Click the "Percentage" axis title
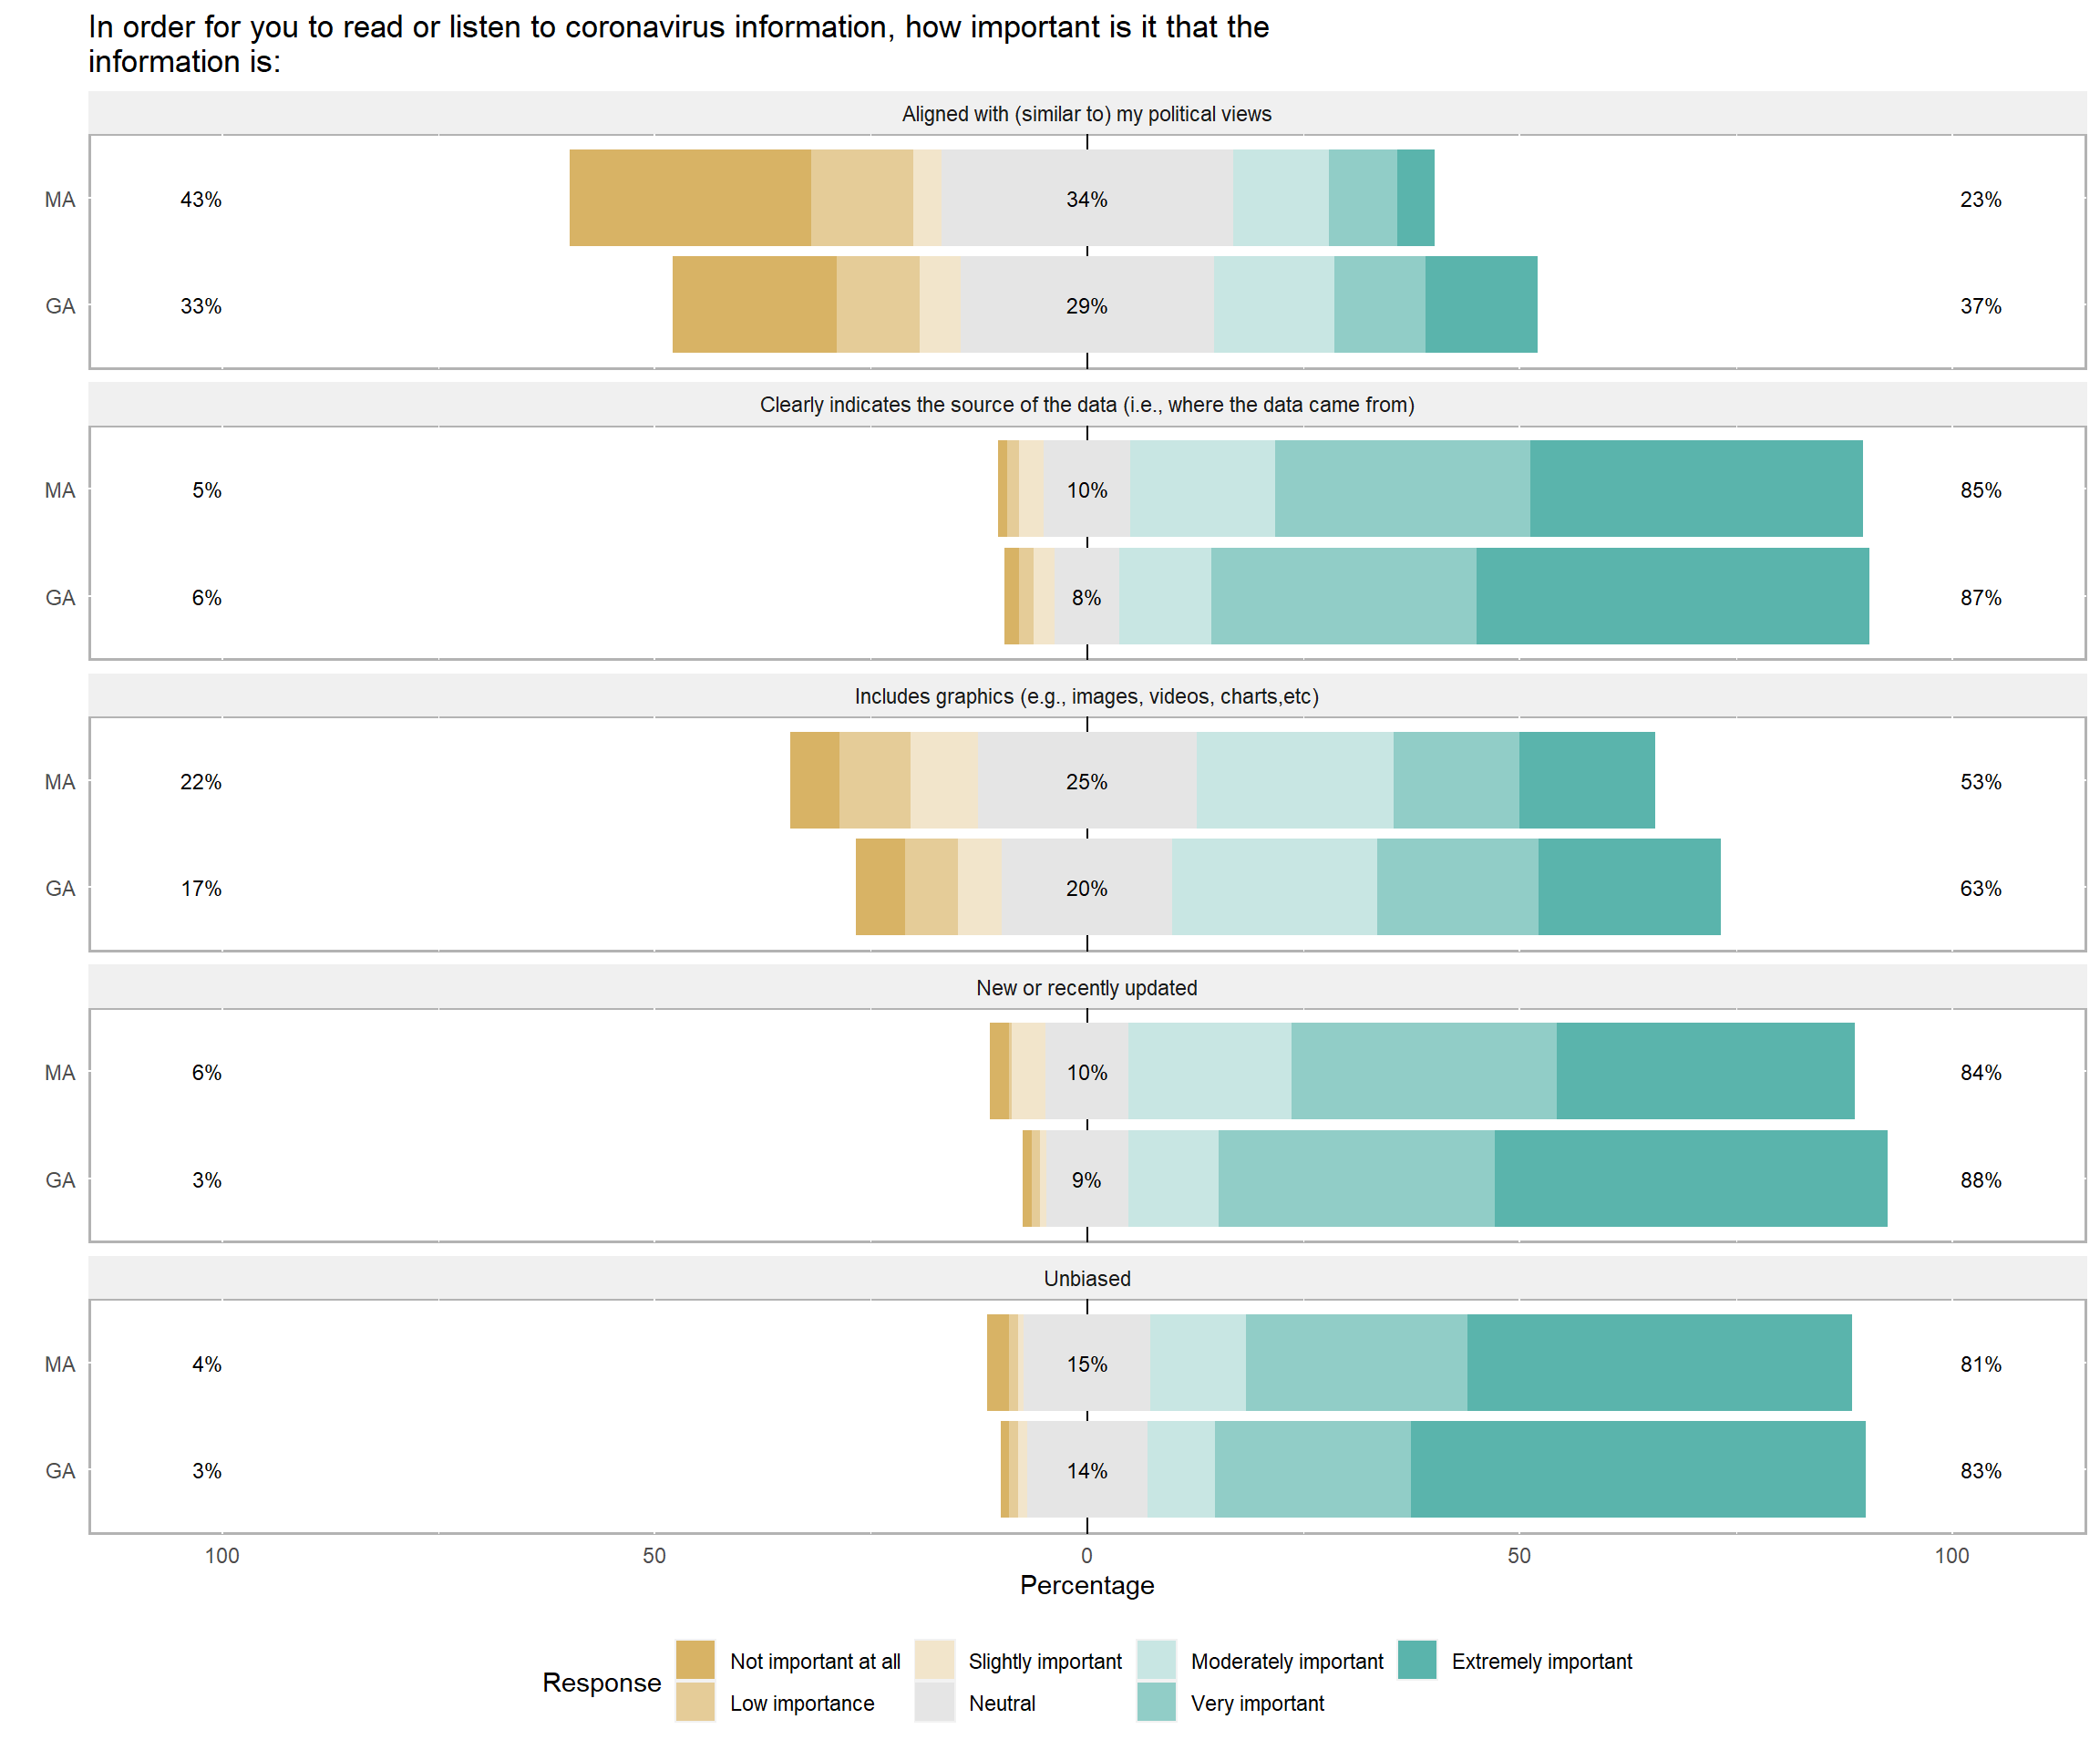Viewport: 2100px width, 1750px height. [1087, 1585]
